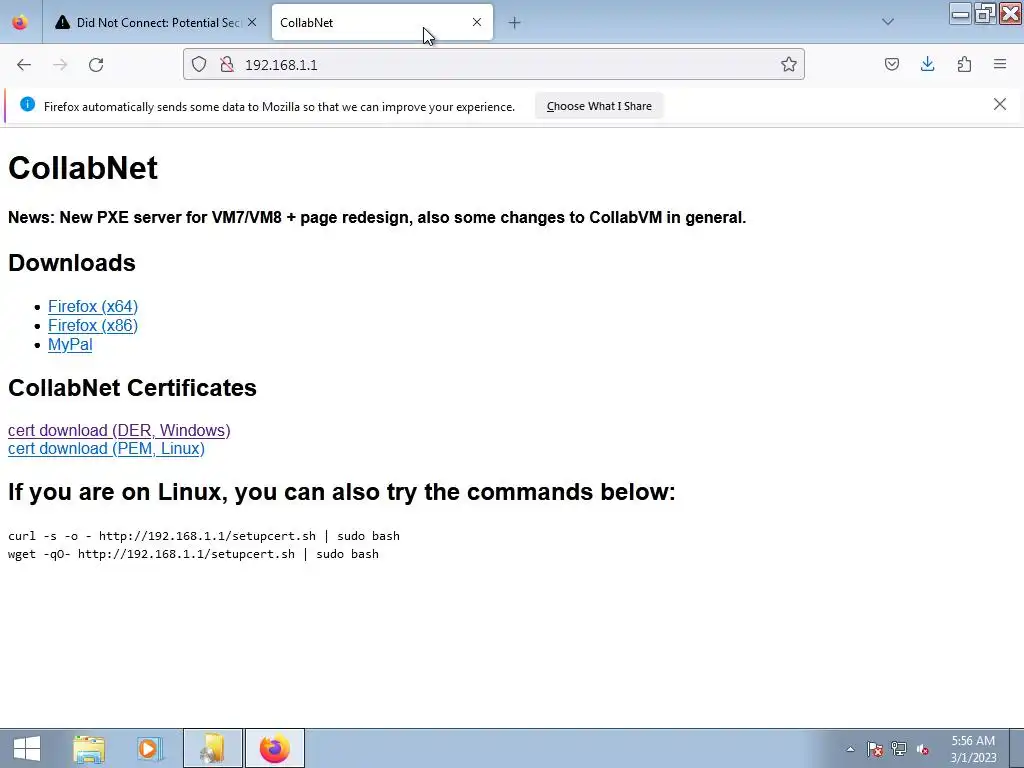Close the CollabNet tab

pyautogui.click(x=477, y=22)
